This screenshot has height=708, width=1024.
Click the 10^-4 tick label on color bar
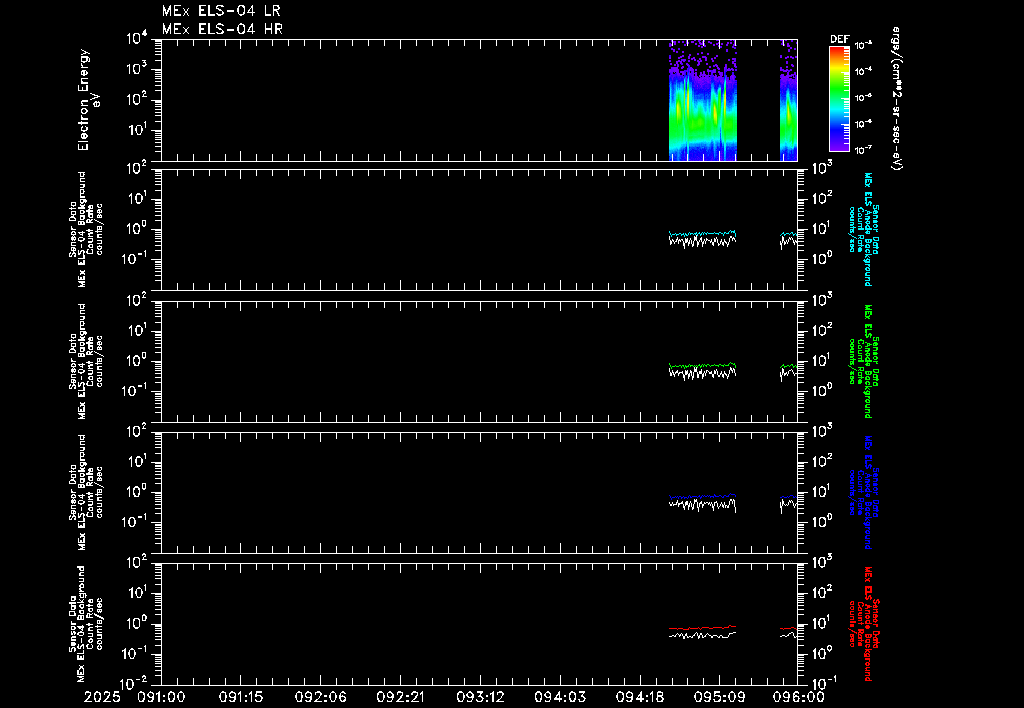[x=864, y=71]
